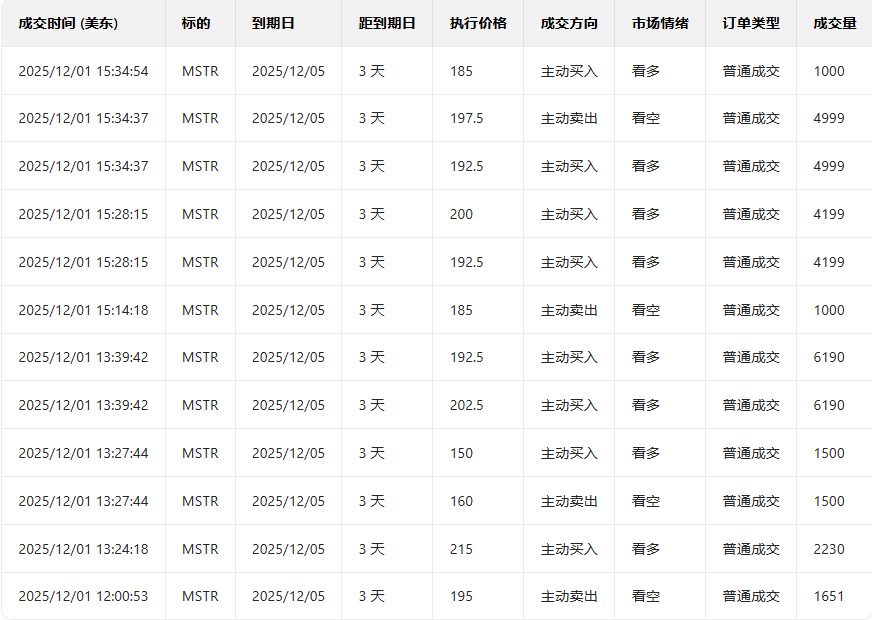Click the strike price 215 cell
Screen dimensions: 872x620
point(461,549)
